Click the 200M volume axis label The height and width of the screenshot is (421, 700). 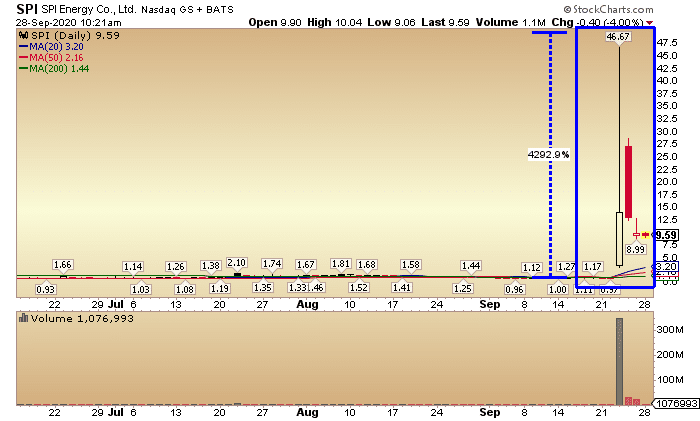[670, 354]
